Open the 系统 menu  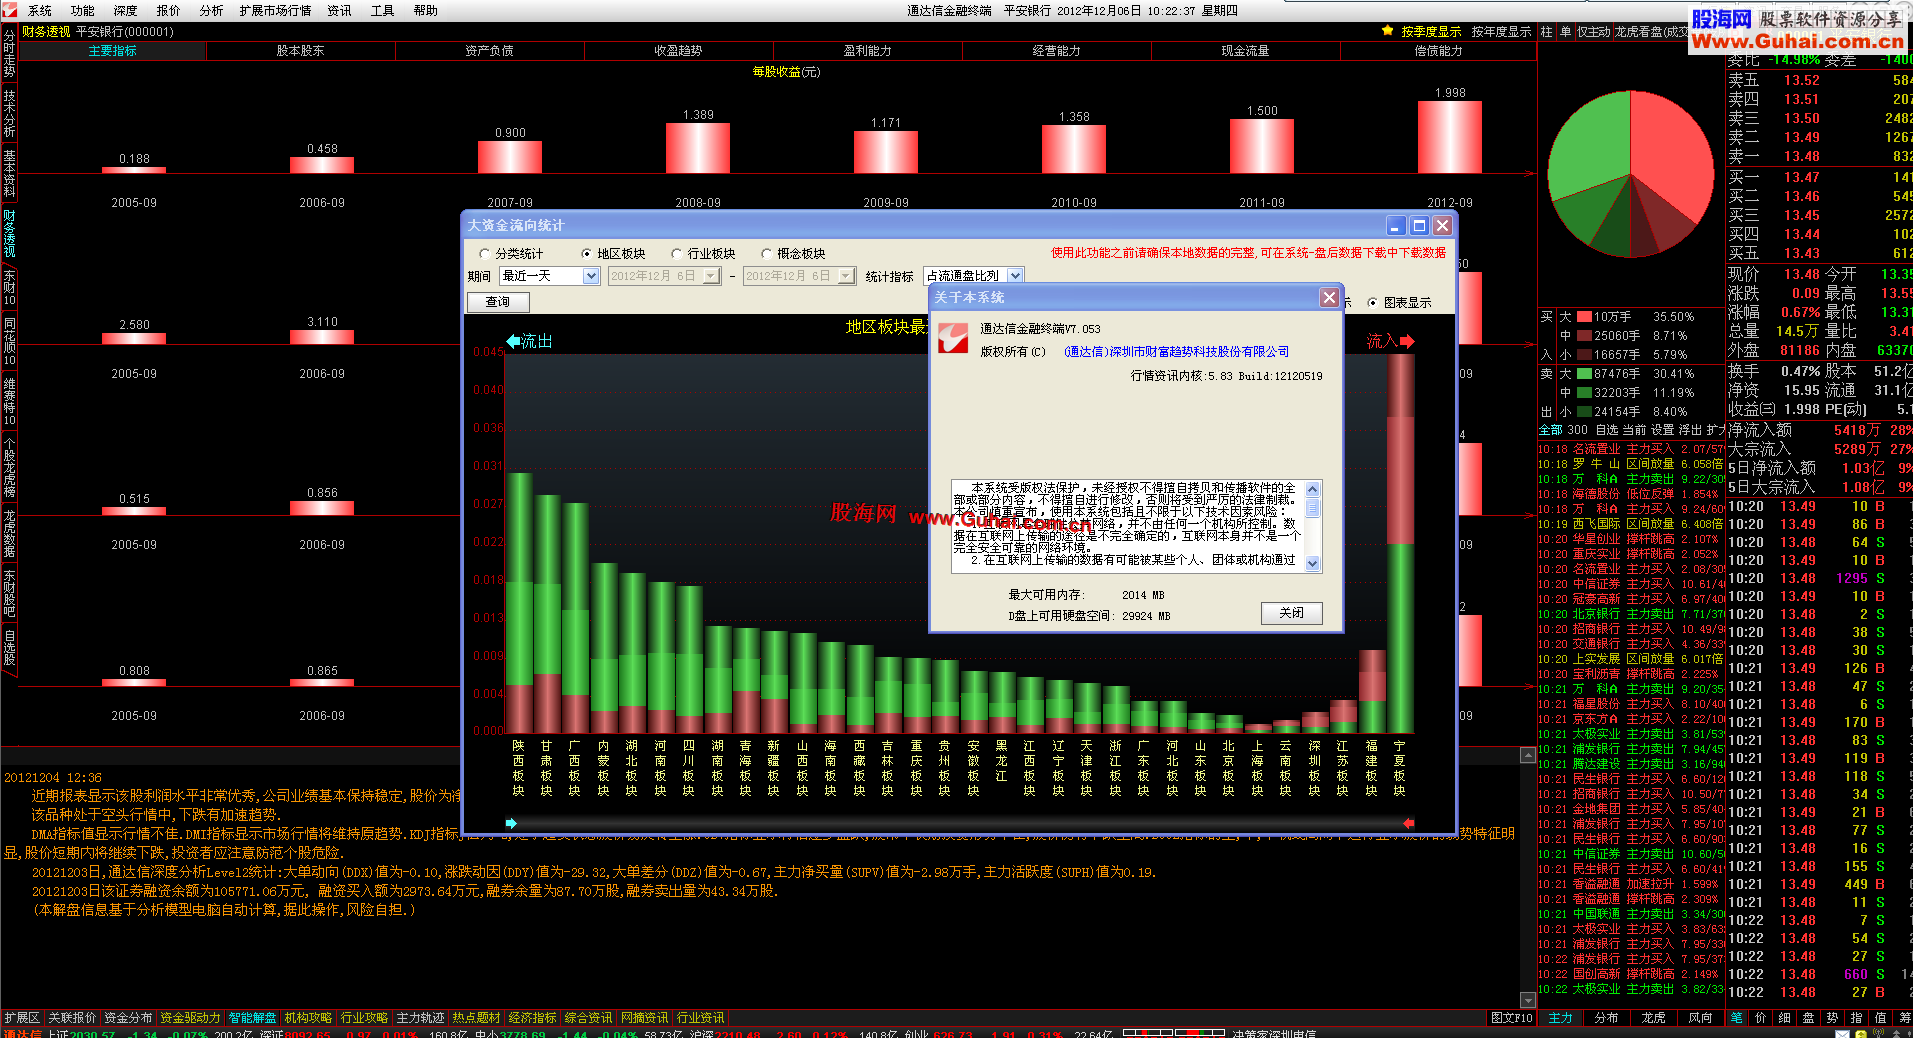[40, 10]
